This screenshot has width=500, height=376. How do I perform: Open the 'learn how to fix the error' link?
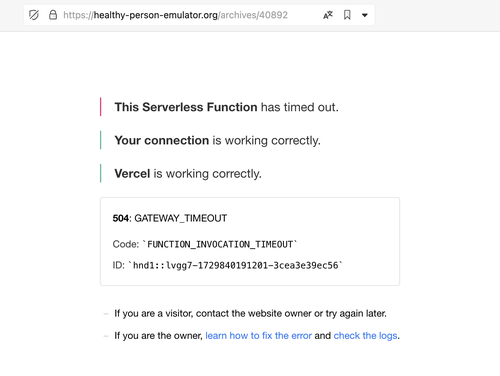coord(258,336)
